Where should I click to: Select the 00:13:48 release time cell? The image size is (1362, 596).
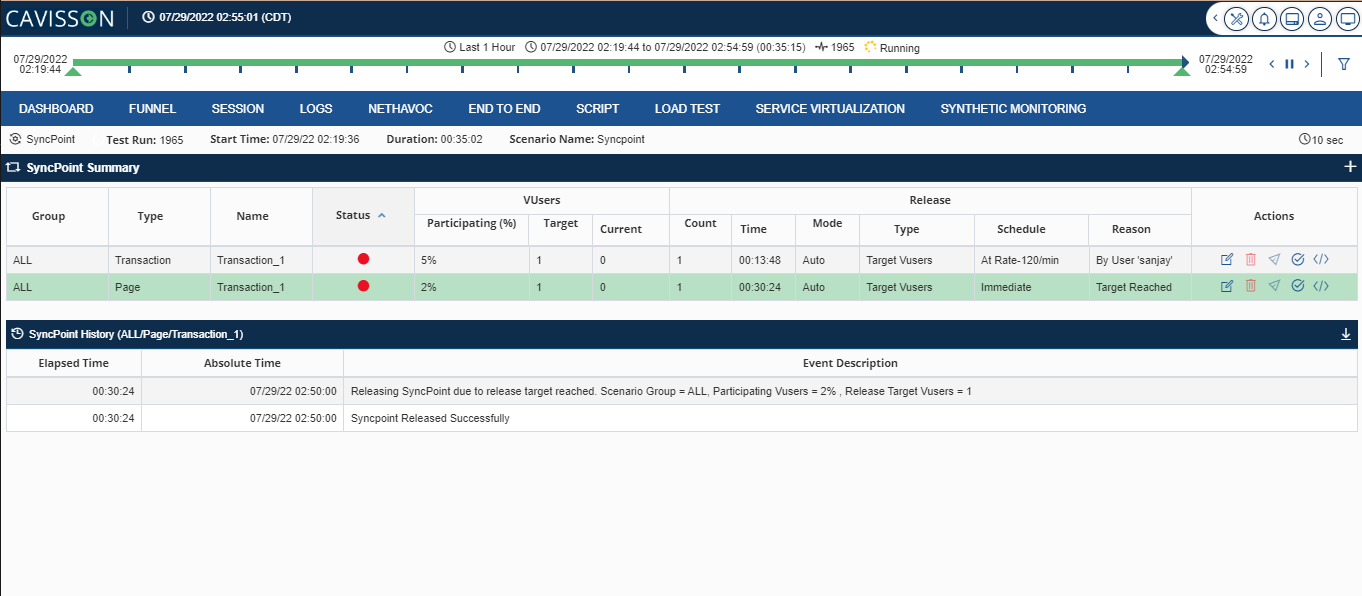coord(763,260)
